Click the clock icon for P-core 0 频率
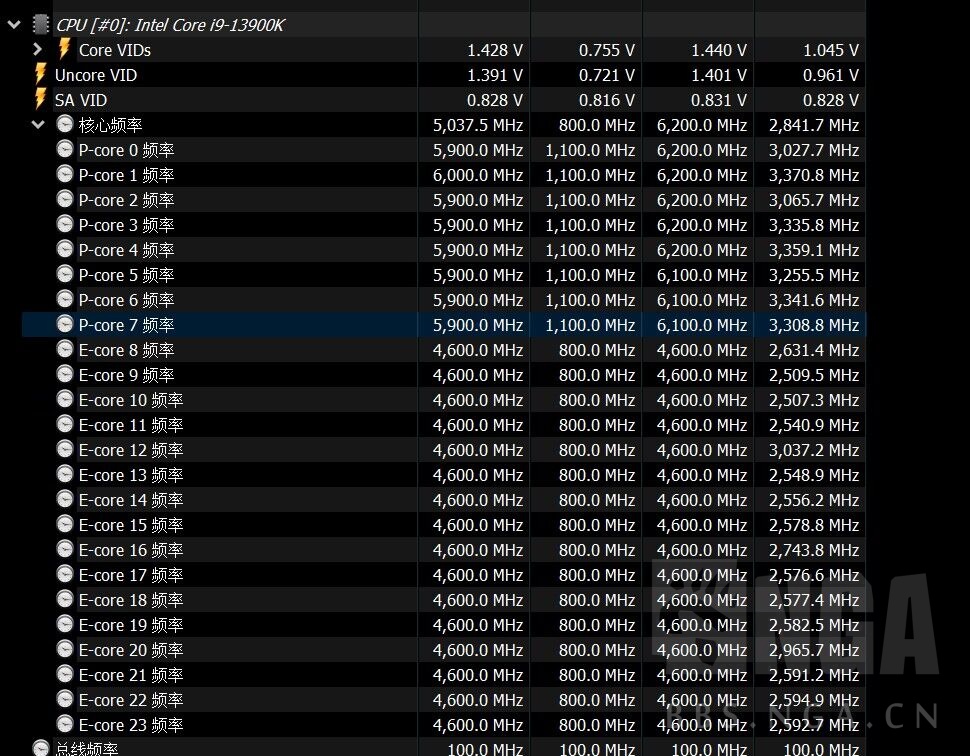970x756 pixels. pyautogui.click(x=65, y=150)
